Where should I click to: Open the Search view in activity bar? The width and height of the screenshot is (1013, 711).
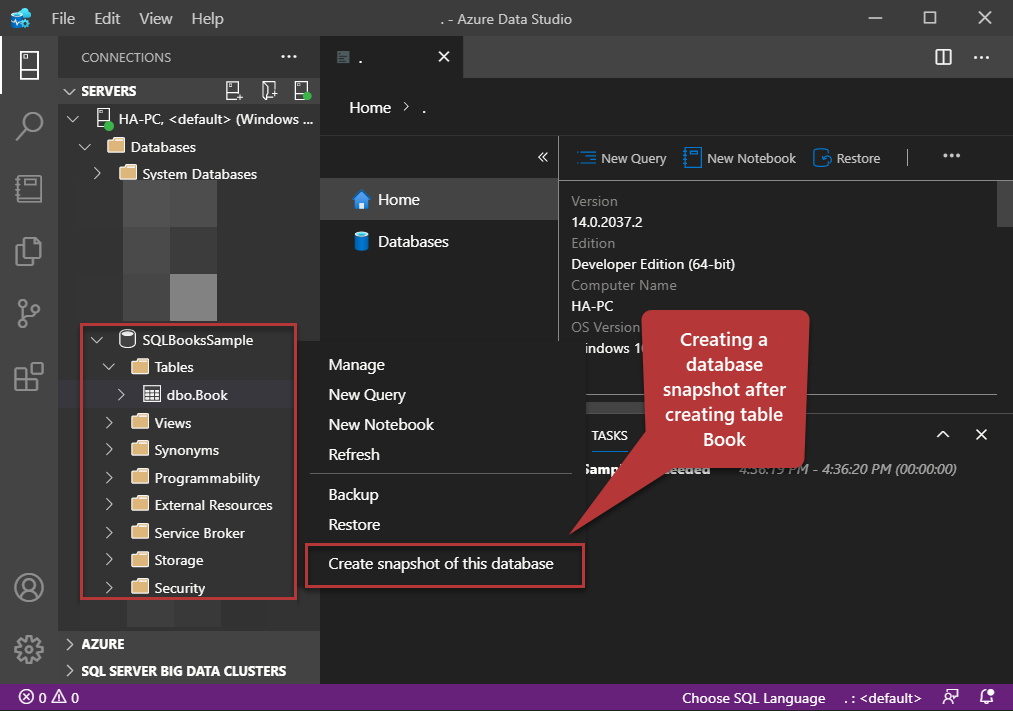click(29, 126)
